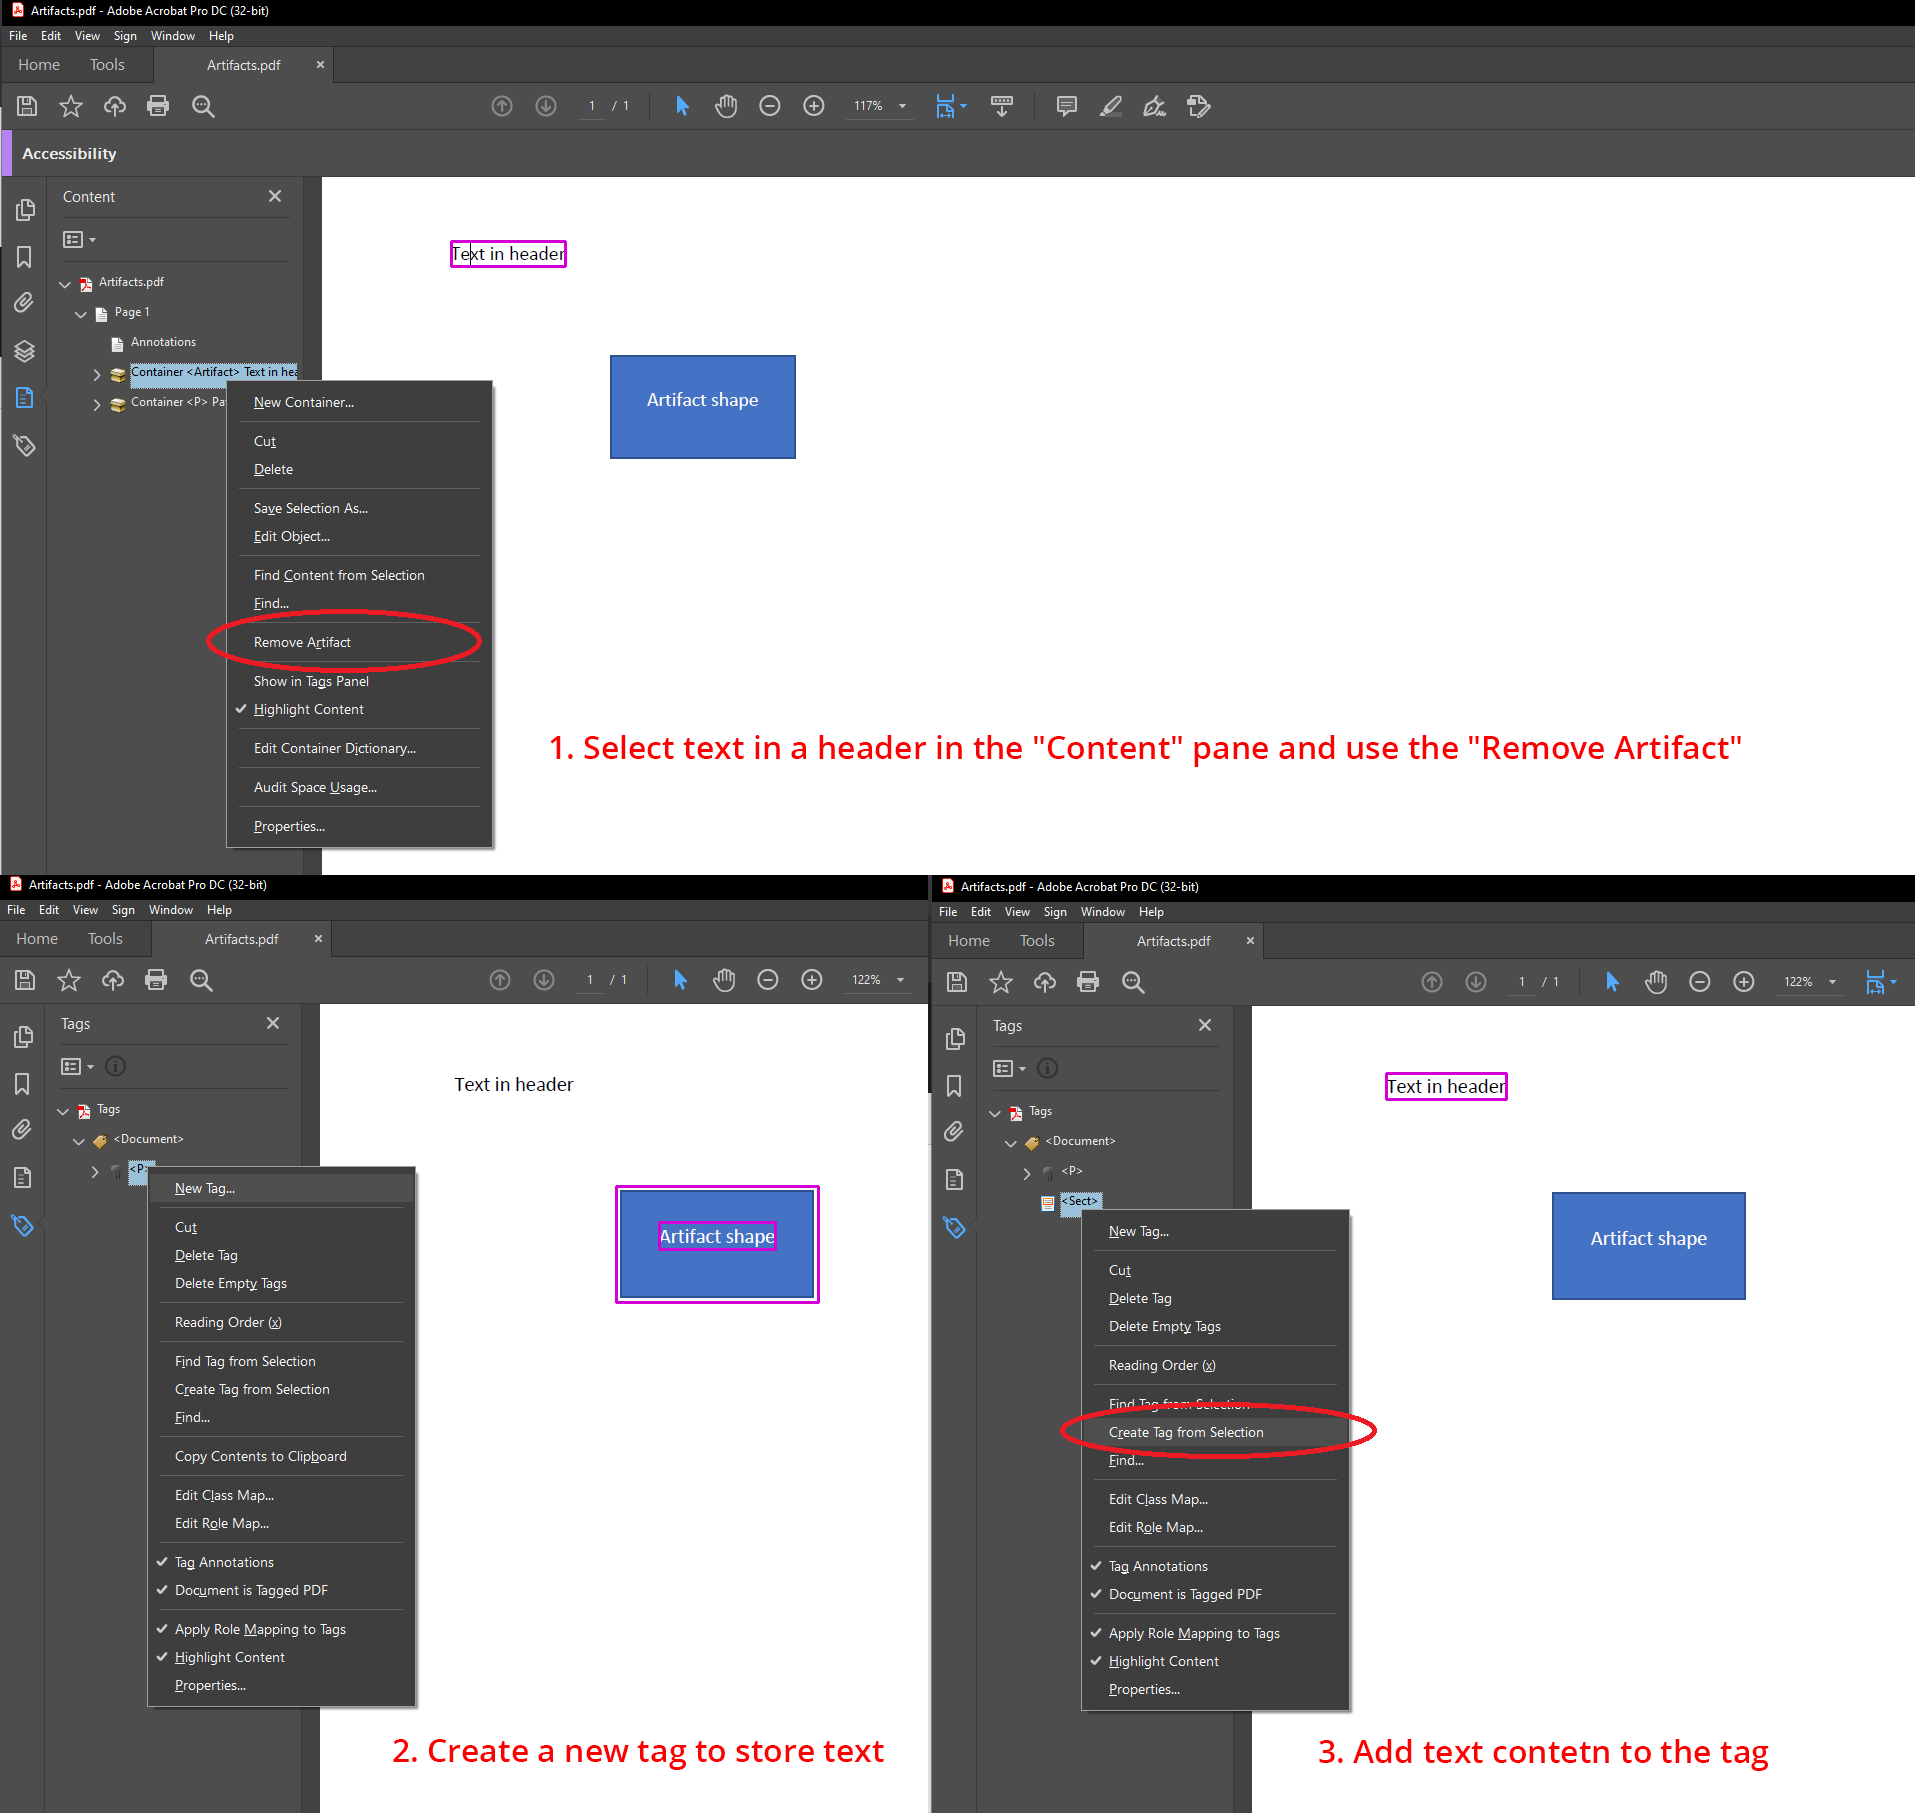This screenshot has height=1813, width=1915.
Task: Choose Create Tag from Selection in the bottom-right menu
Action: point(1186,1432)
